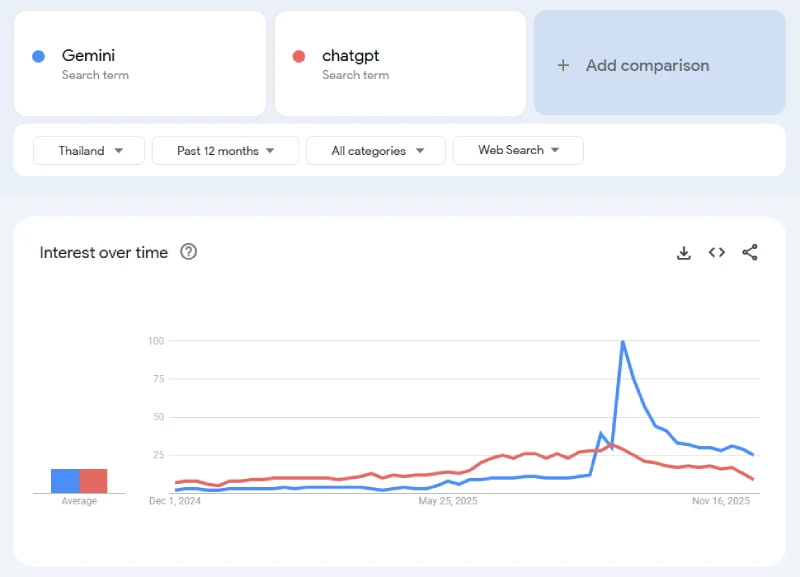Select the blue average bar
Viewport: 800px width, 577px height.
65,481
